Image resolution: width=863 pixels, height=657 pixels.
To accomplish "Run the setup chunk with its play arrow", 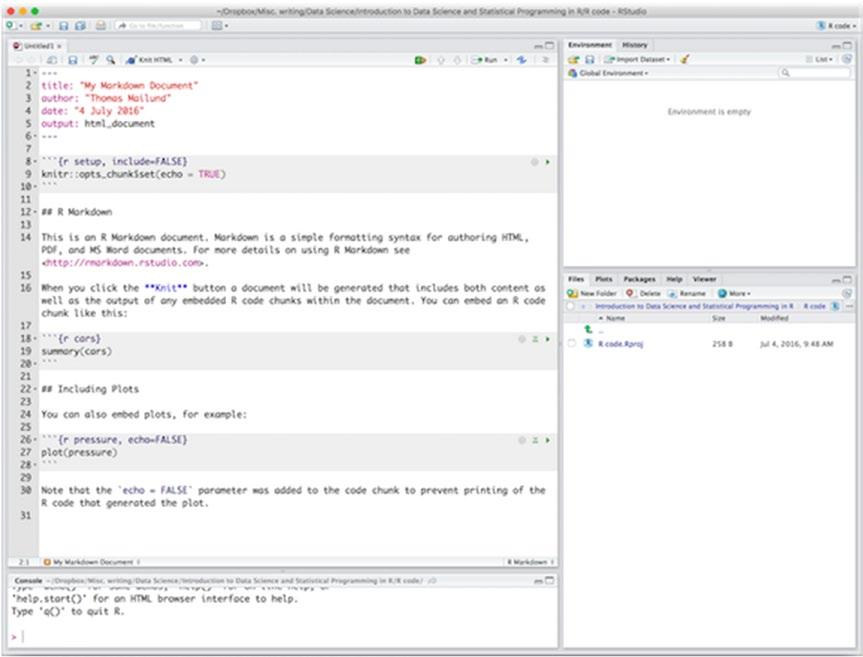I will pos(548,162).
